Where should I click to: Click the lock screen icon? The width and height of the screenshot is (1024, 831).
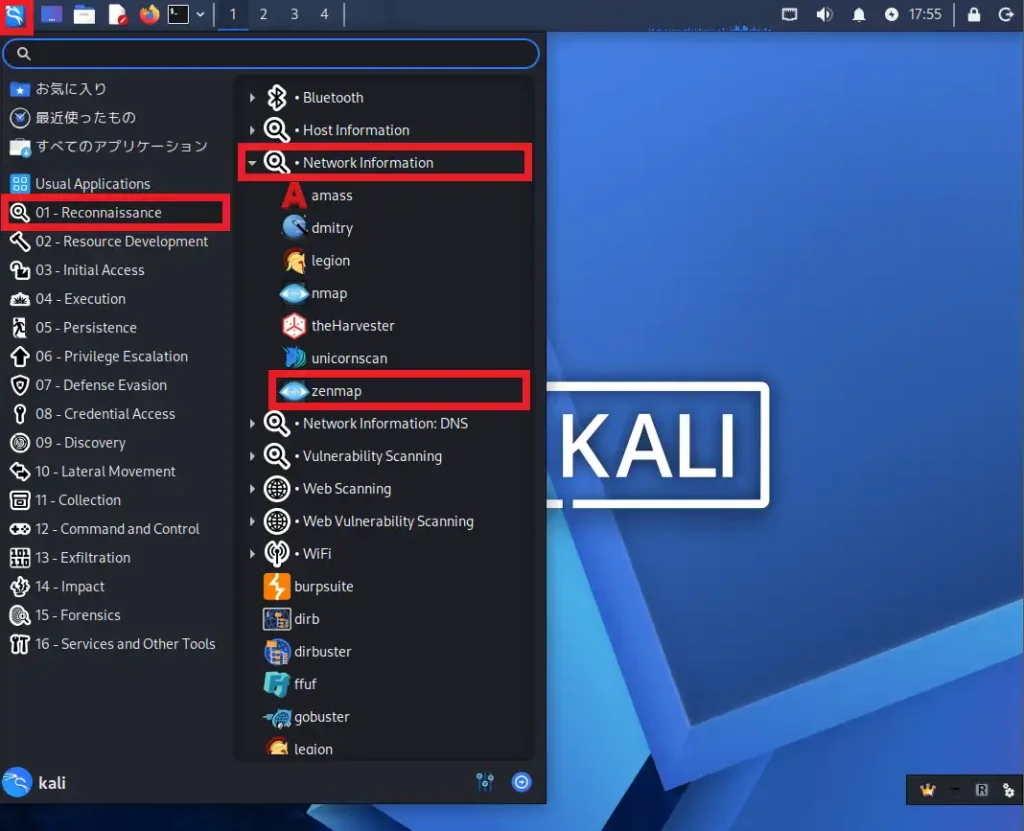pyautogui.click(x=974, y=14)
